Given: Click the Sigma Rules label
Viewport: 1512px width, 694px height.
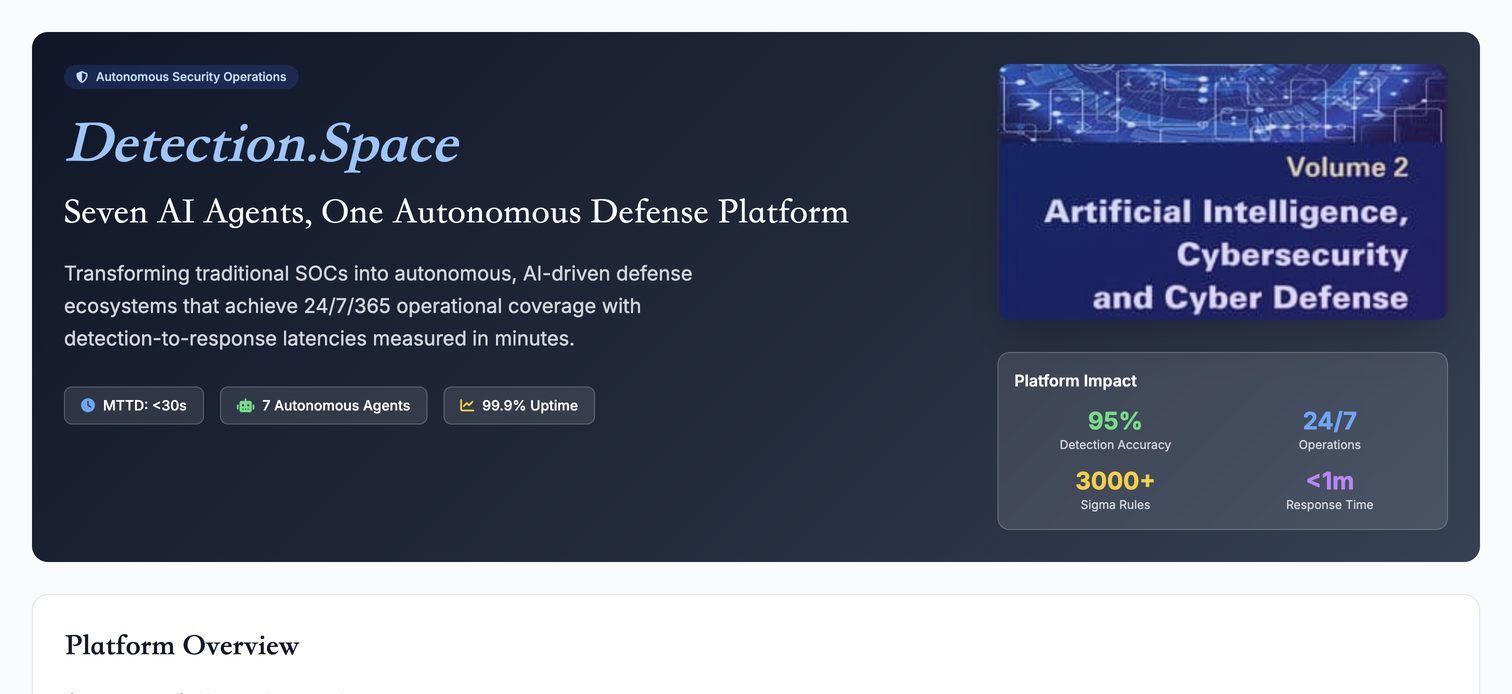Looking at the screenshot, I should point(1115,505).
